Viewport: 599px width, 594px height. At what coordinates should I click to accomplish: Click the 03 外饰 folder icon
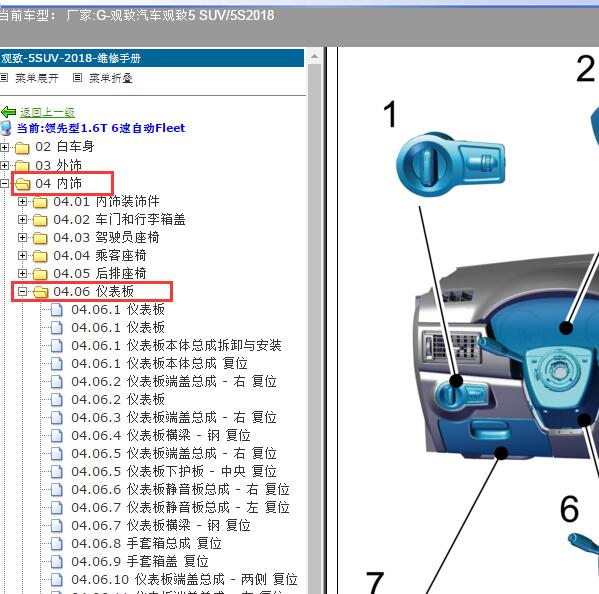(22, 166)
